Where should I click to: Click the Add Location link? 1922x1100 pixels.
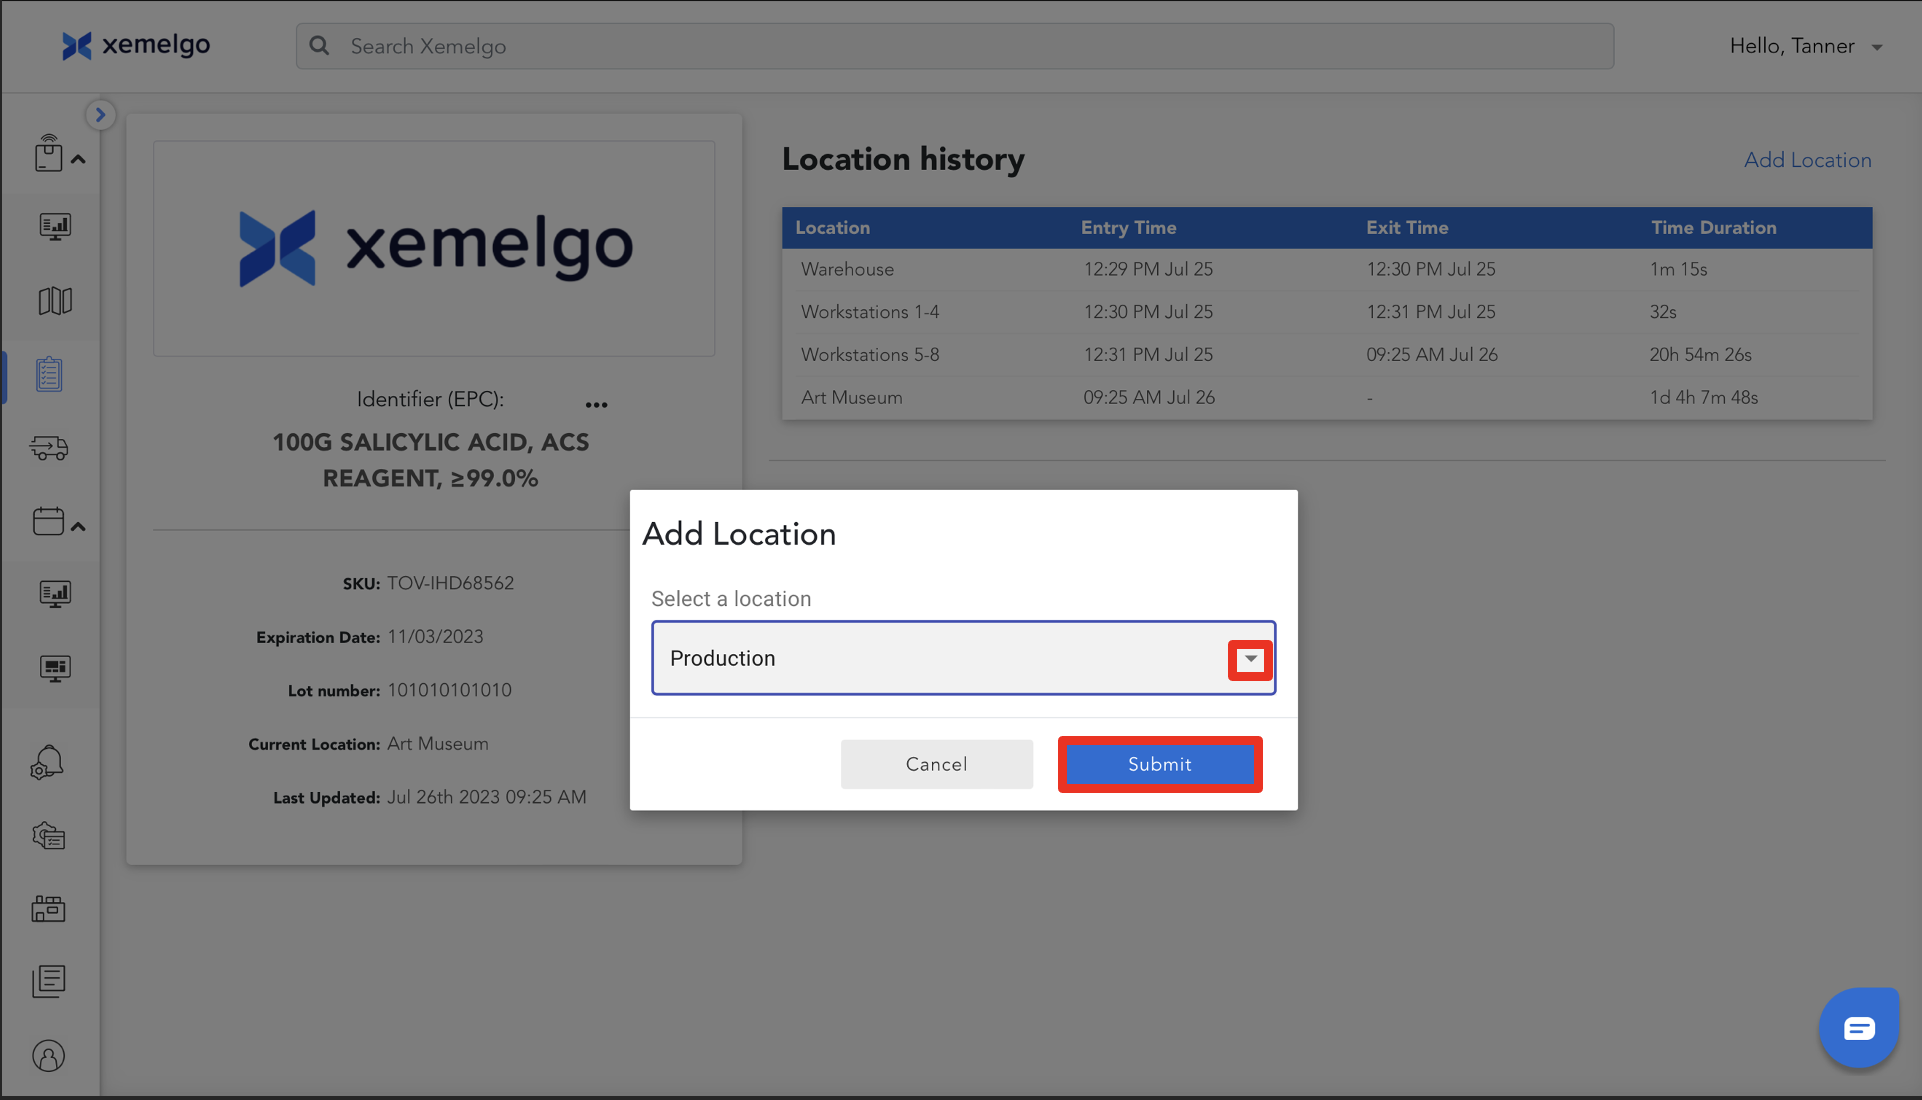[1807, 160]
